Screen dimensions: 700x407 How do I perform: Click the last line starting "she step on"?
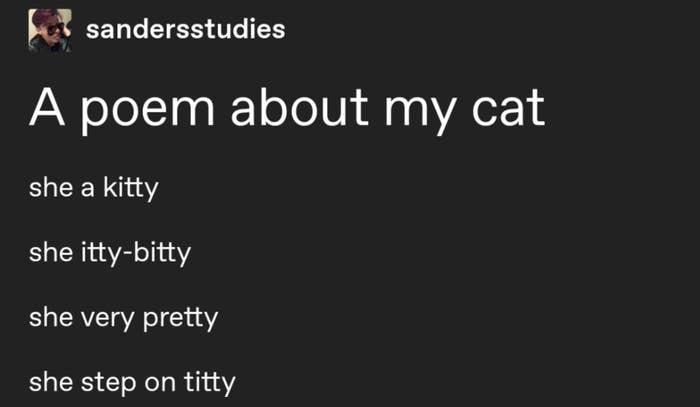point(132,383)
